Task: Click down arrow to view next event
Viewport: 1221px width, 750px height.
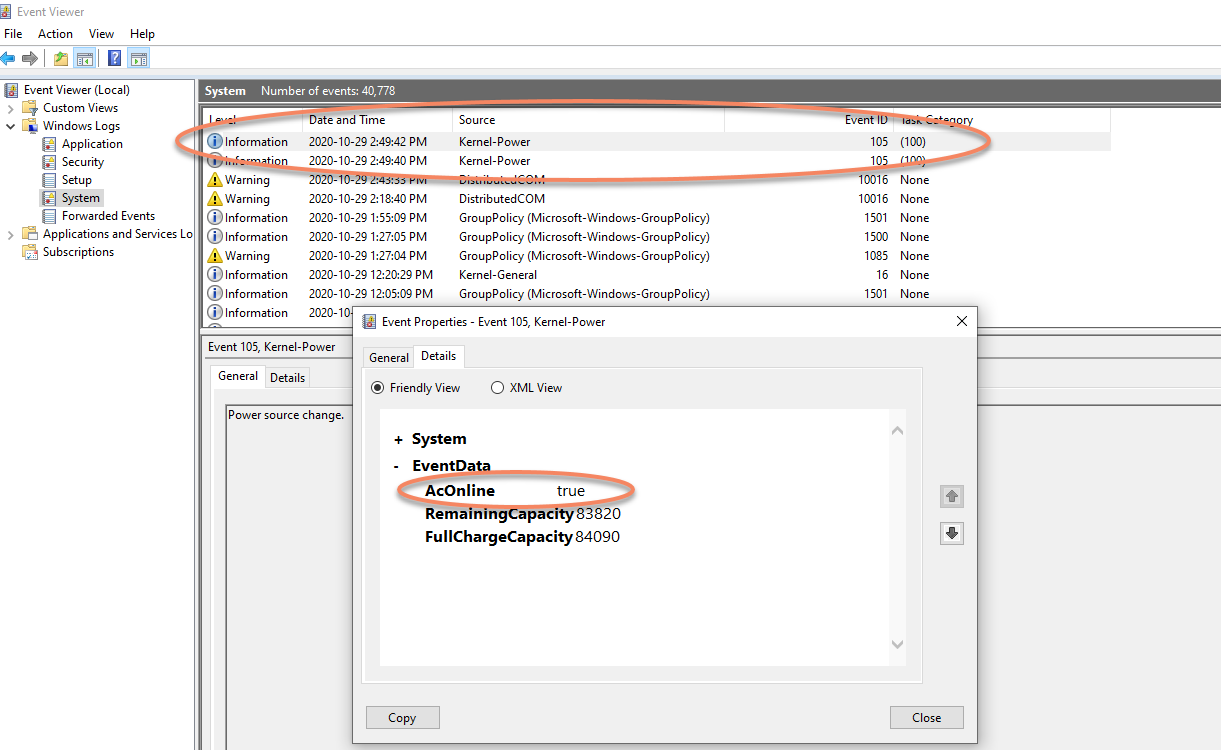Action: coord(952,534)
